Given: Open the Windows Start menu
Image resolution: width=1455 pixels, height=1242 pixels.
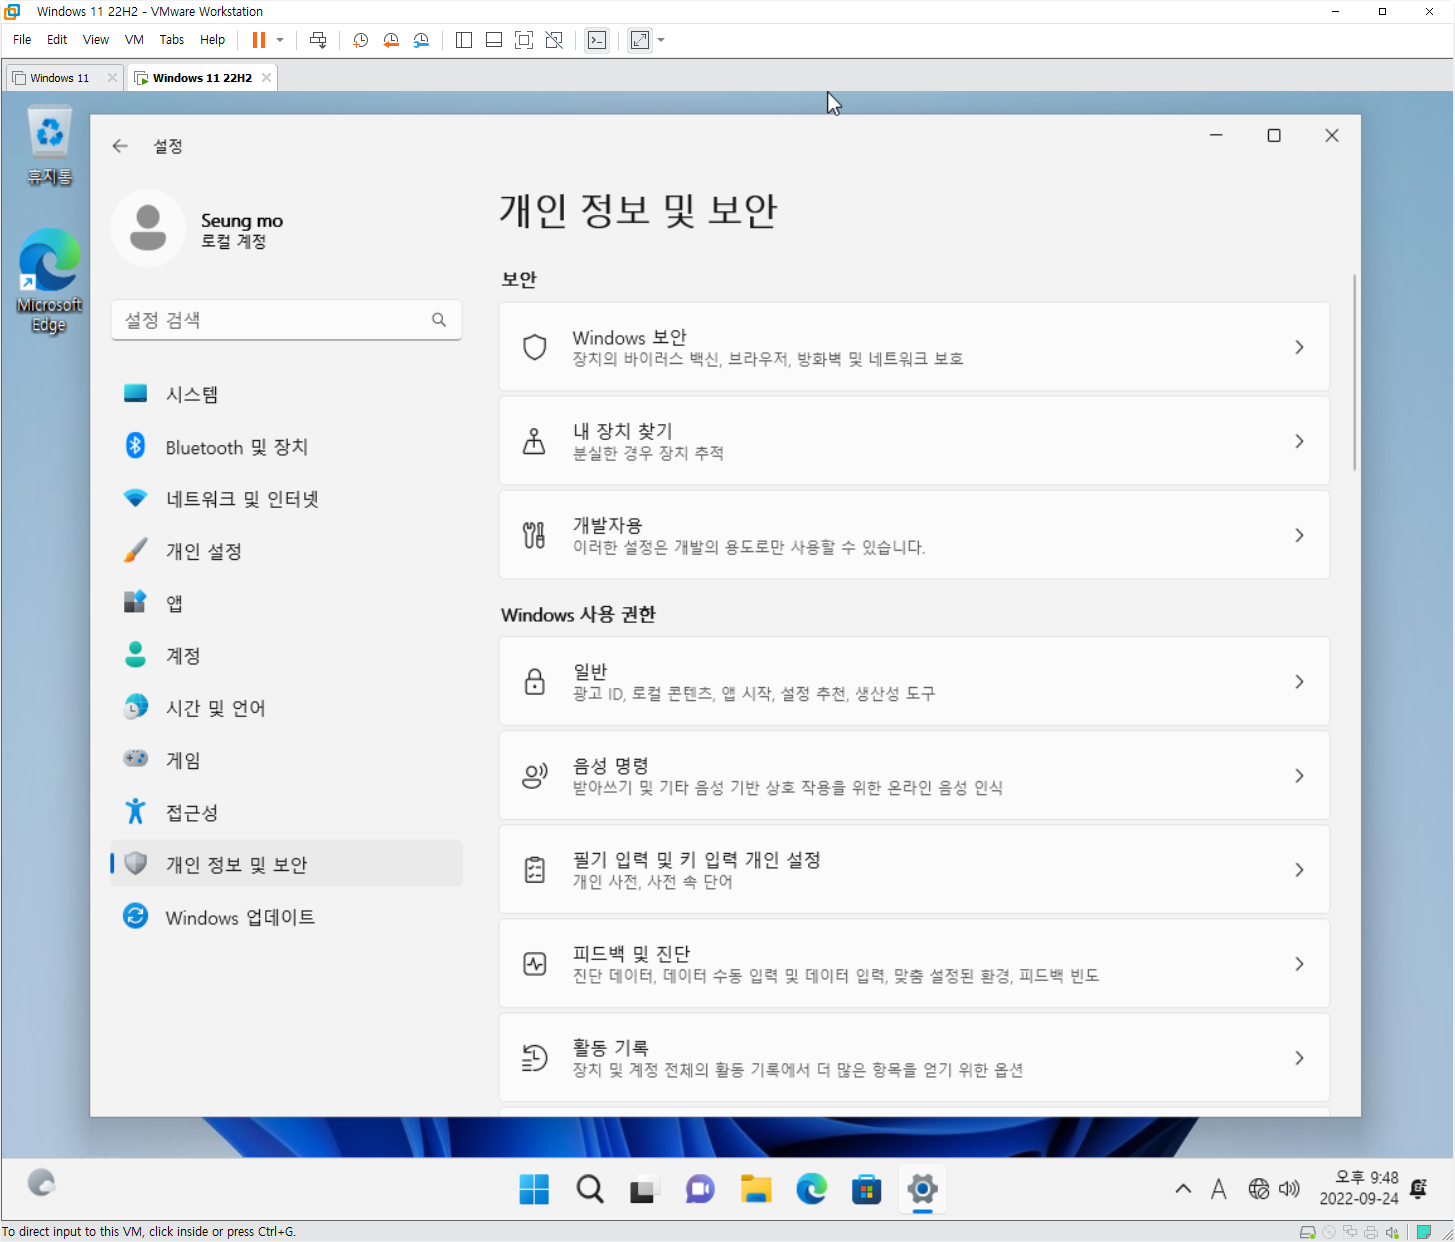Looking at the screenshot, I should (534, 1189).
